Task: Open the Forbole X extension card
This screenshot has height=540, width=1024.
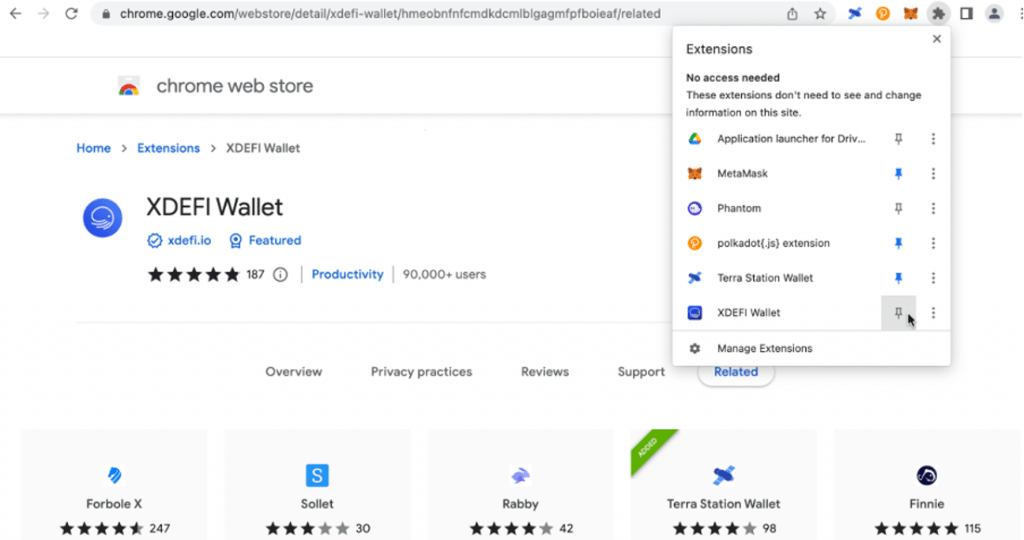Action: (x=114, y=484)
